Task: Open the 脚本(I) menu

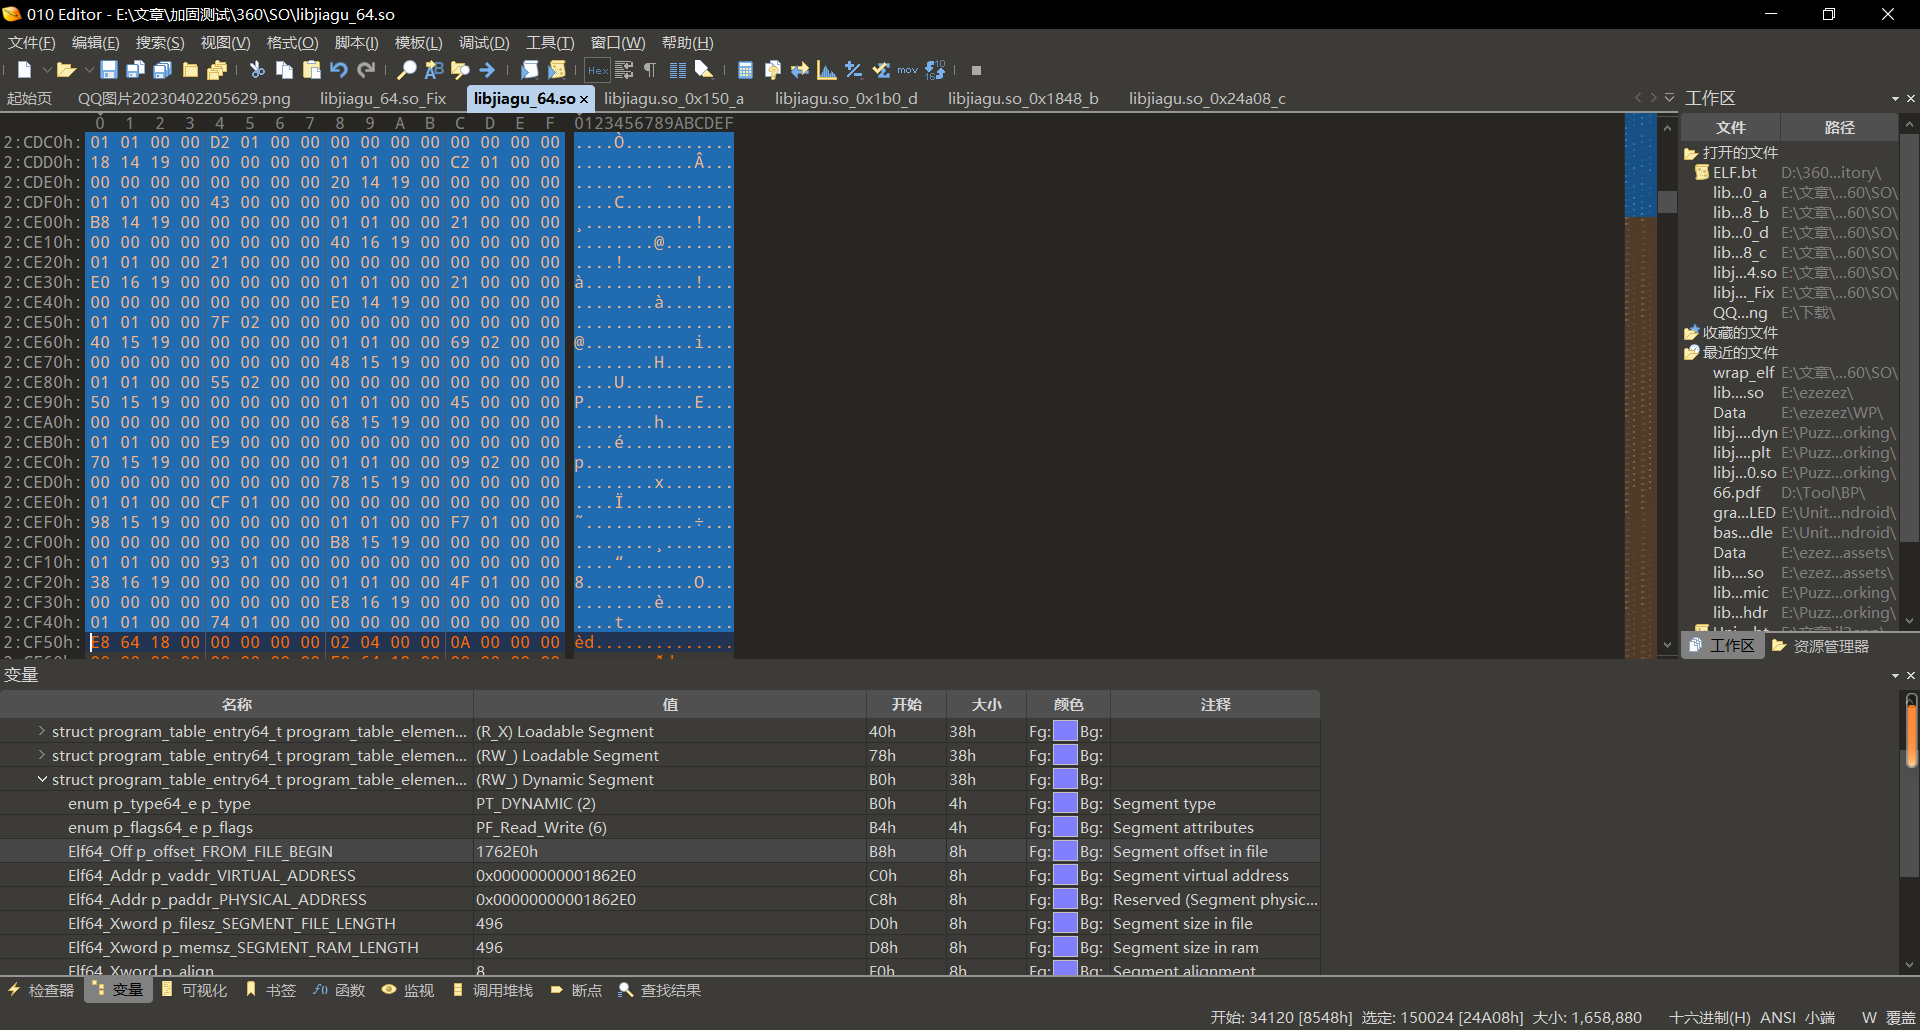Action: pyautogui.click(x=356, y=43)
